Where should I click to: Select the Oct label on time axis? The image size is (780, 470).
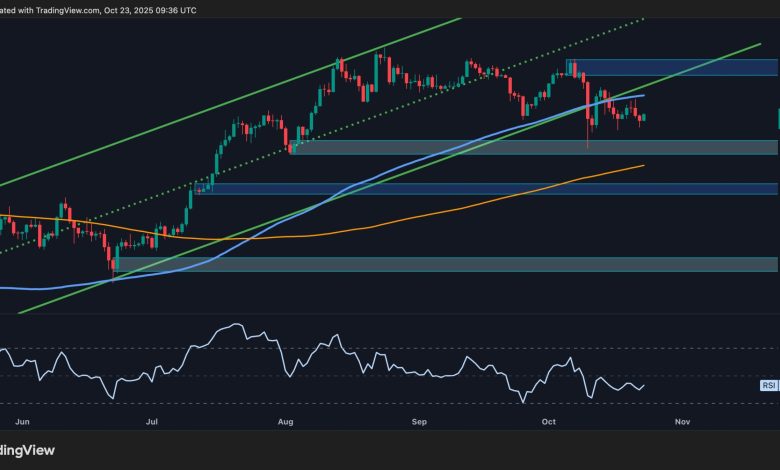(548, 423)
